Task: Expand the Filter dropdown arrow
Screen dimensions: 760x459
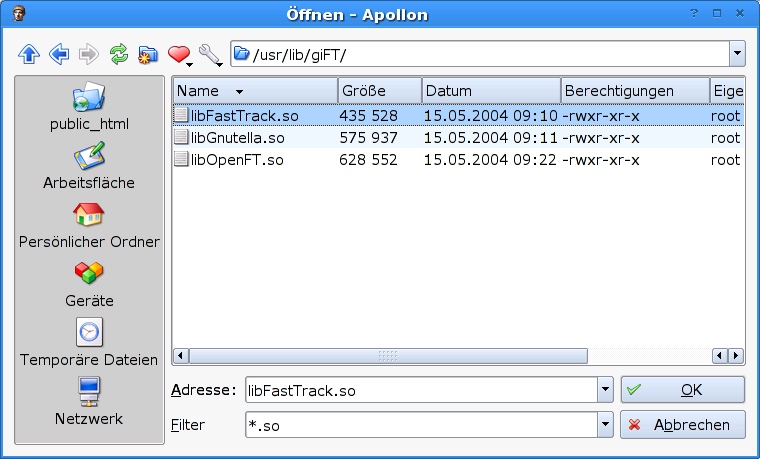Action: (x=605, y=425)
